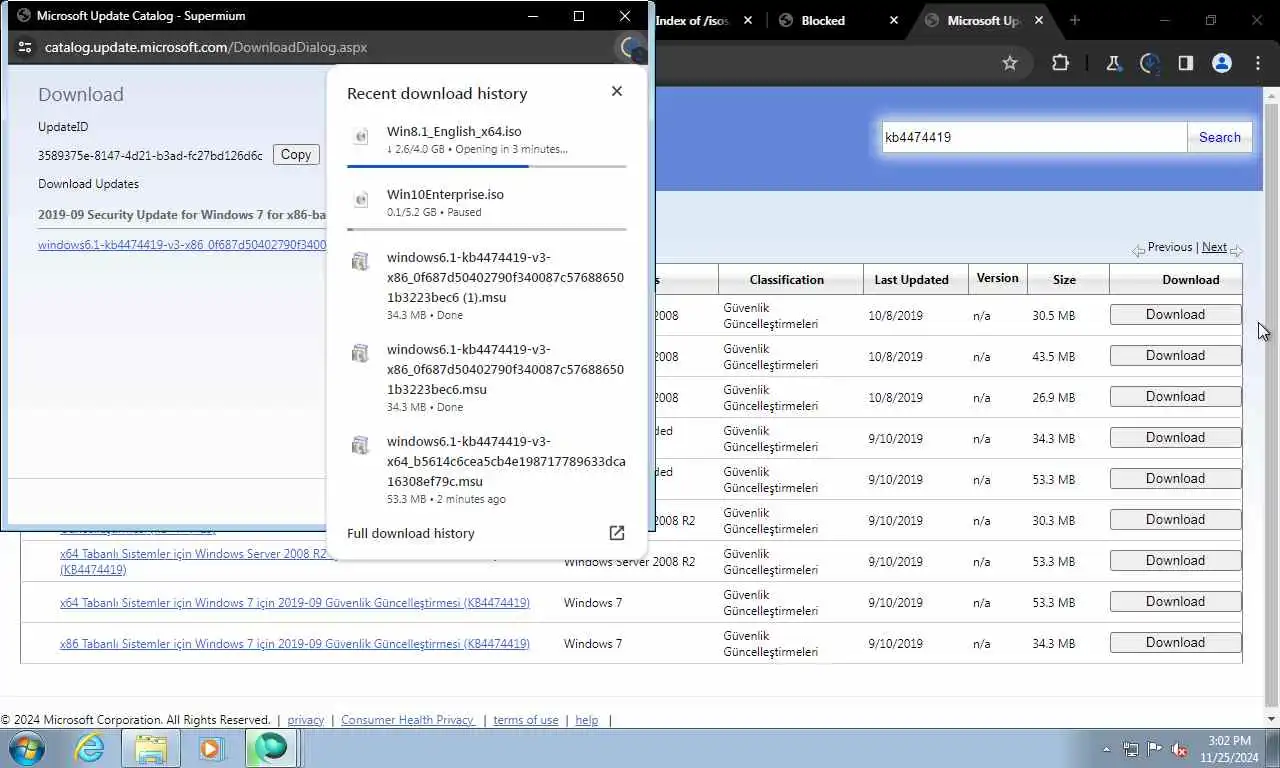Click the Win8.1_English_x64.iso file icon
Screen dimensions: 1280x768
(361, 138)
